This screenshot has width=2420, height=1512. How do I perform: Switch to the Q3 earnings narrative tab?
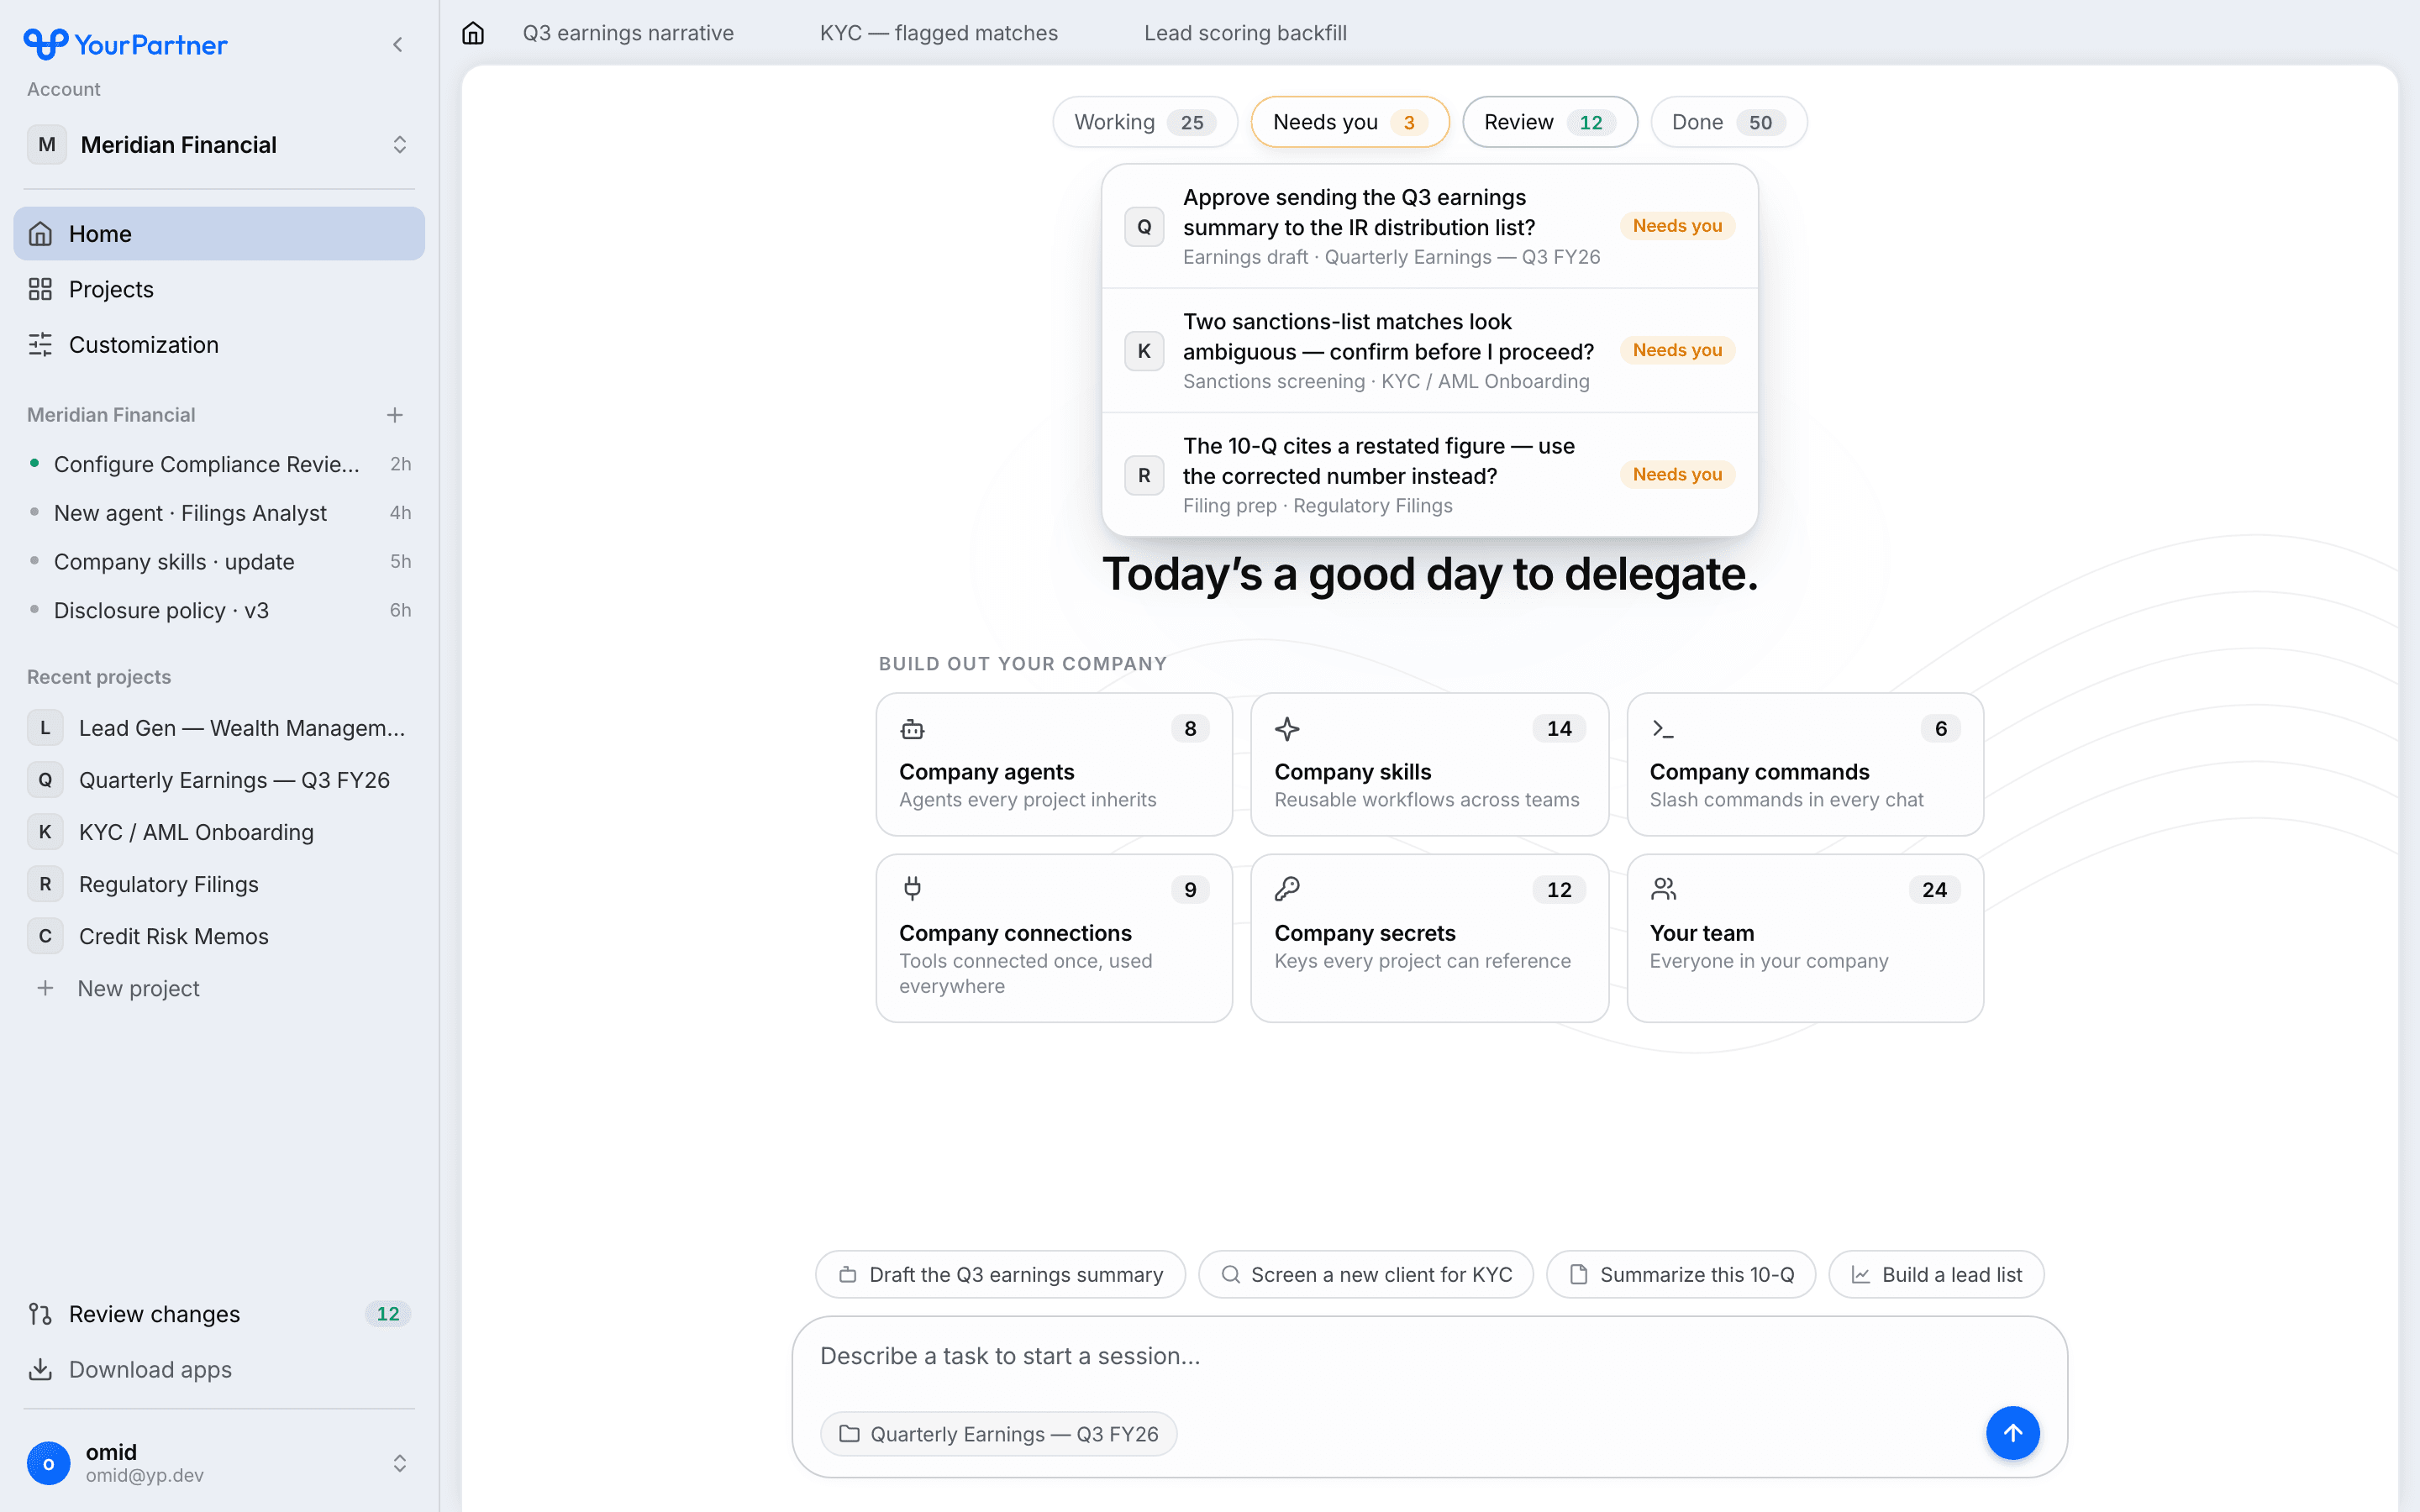click(x=628, y=33)
